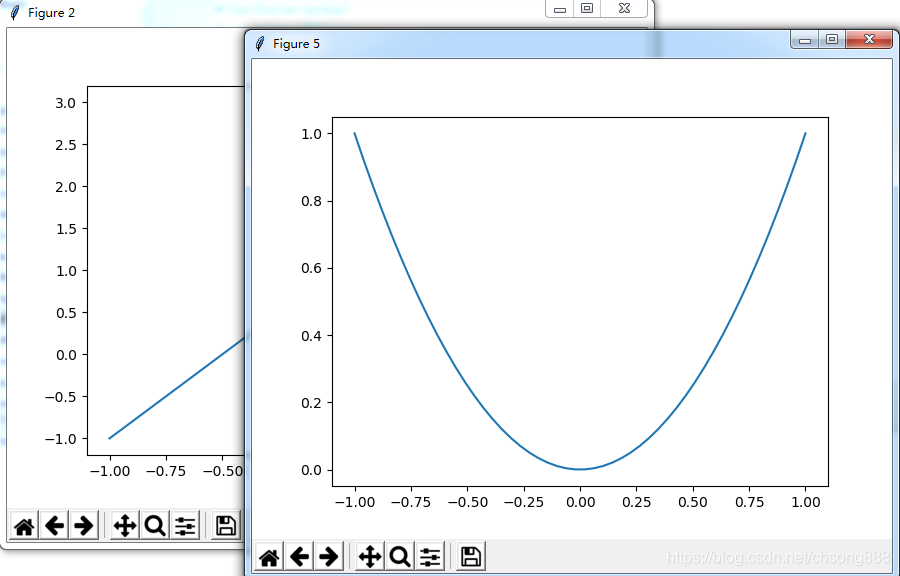This screenshot has height=576, width=900.
Task: Open subplot configuration in Figure 2
Action: (185, 524)
